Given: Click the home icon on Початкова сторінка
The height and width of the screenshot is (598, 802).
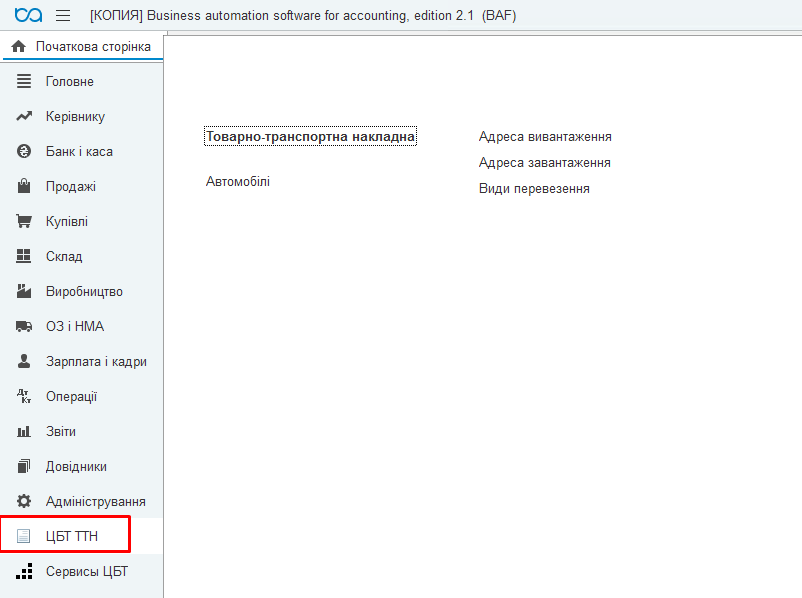Looking at the screenshot, I should tap(18, 47).
